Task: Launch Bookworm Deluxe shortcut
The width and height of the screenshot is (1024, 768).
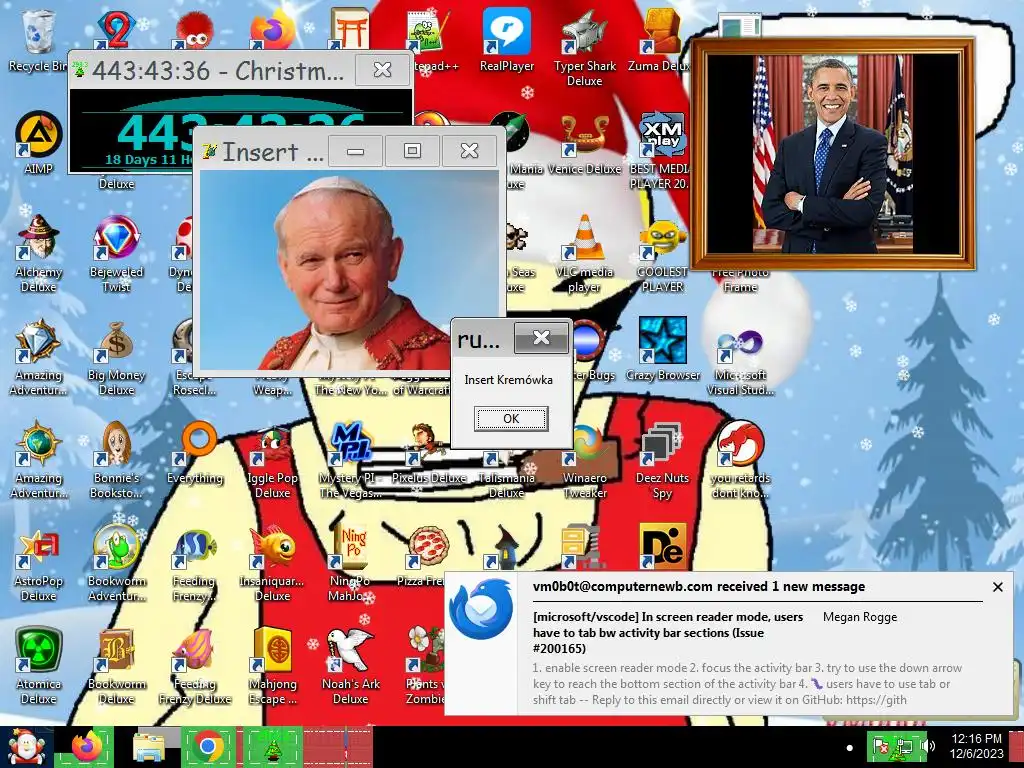Action: 116,666
